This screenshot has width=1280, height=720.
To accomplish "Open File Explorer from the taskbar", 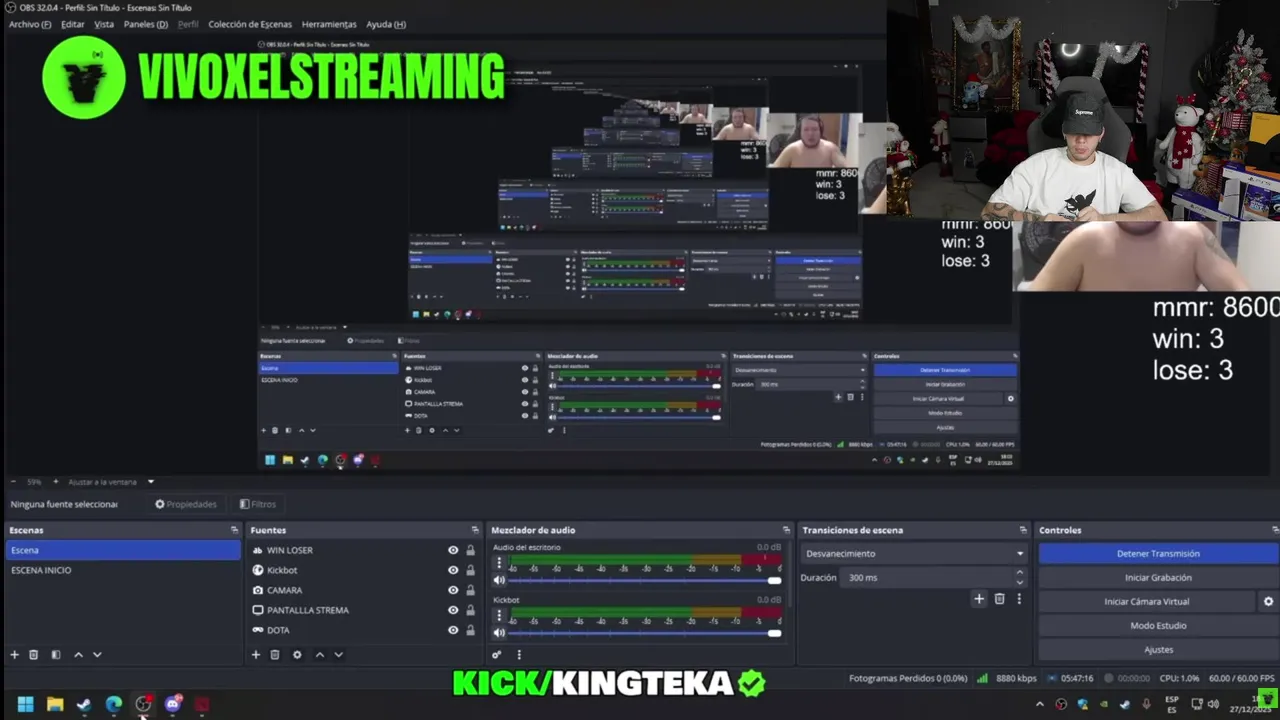I will coord(55,704).
